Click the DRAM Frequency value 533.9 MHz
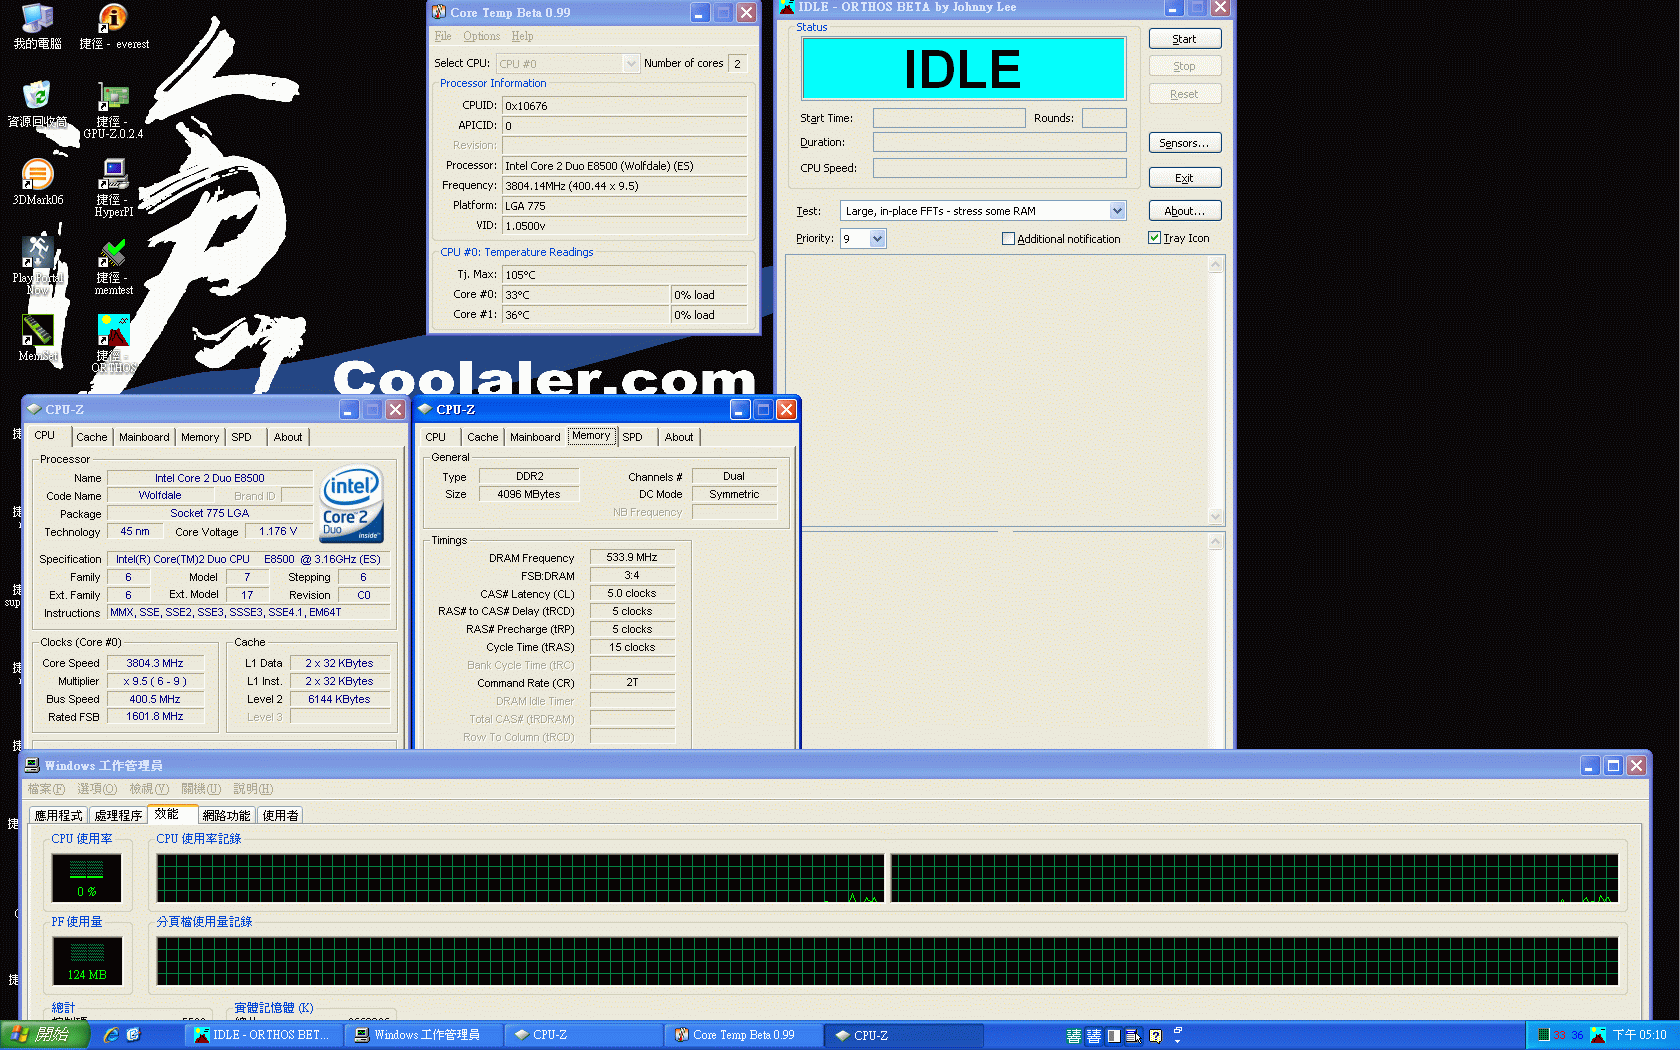The height and width of the screenshot is (1050, 1680). (632, 557)
